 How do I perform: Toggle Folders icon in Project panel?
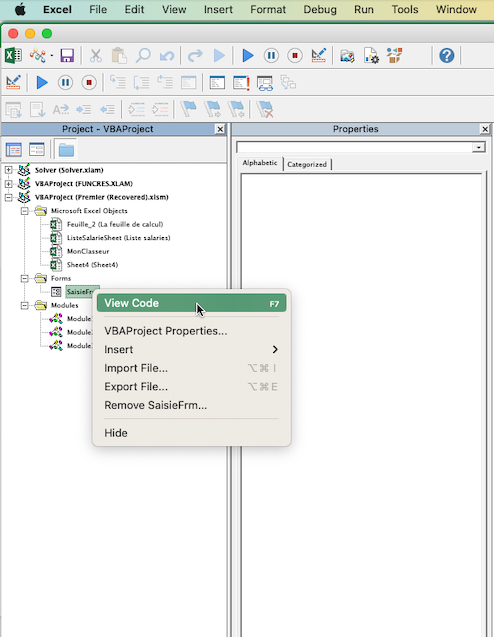pos(66,150)
